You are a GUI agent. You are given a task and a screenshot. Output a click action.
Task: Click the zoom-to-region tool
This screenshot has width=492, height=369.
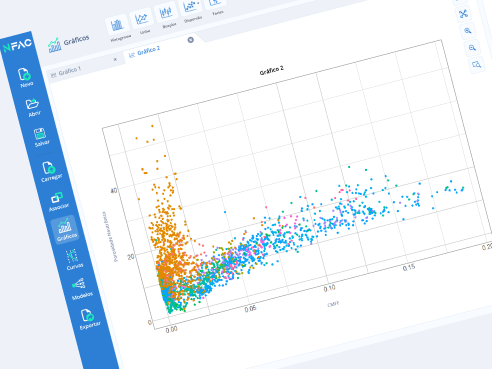476,64
